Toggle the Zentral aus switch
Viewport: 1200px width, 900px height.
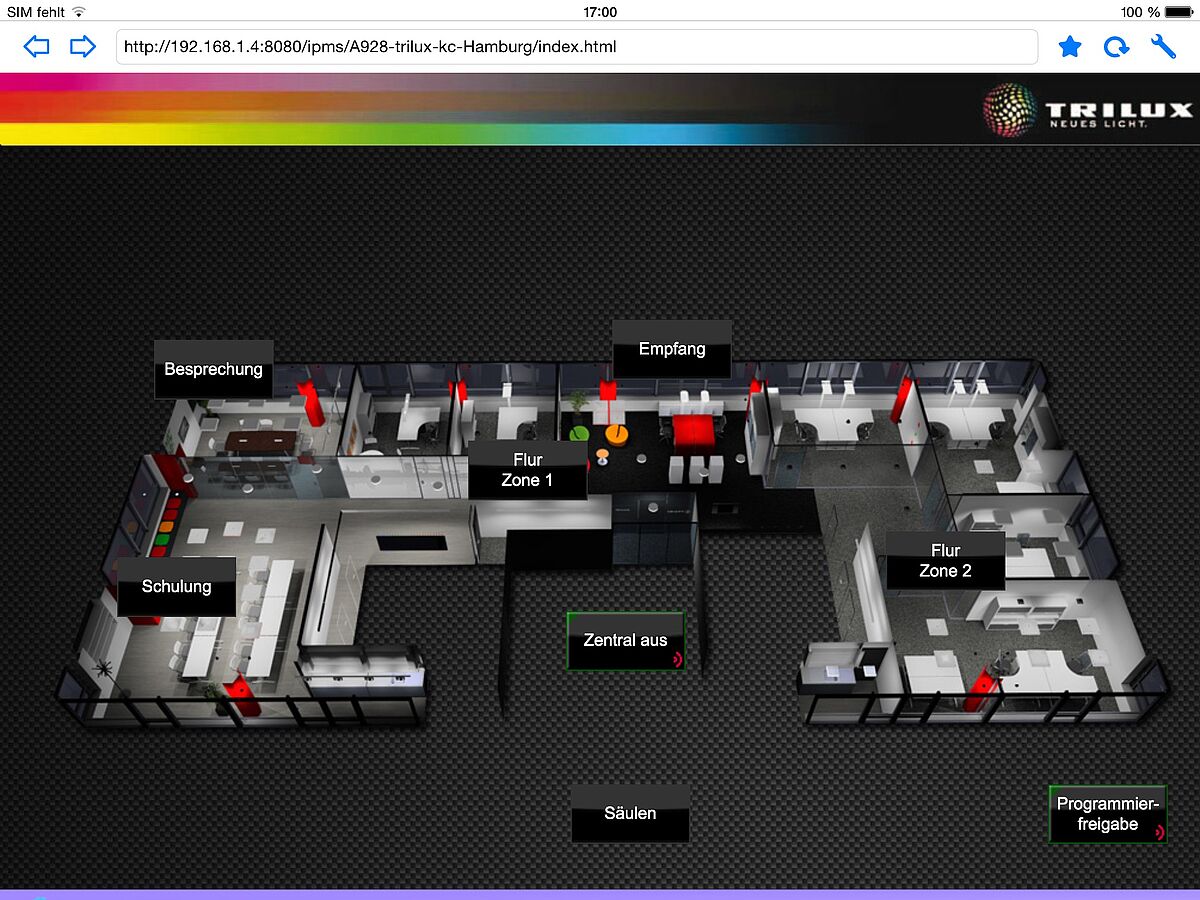pos(626,641)
